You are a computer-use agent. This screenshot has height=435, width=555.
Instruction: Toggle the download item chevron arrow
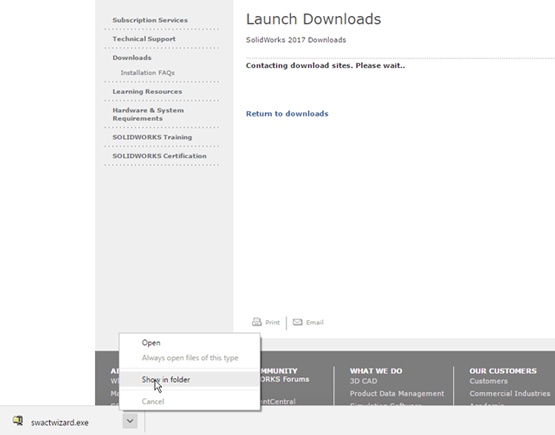pos(130,421)
